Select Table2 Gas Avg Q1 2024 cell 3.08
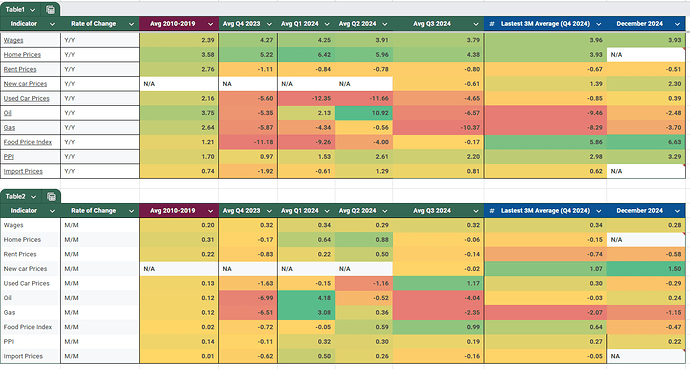The width and height of the screenshot is (690, 369). 306,312
